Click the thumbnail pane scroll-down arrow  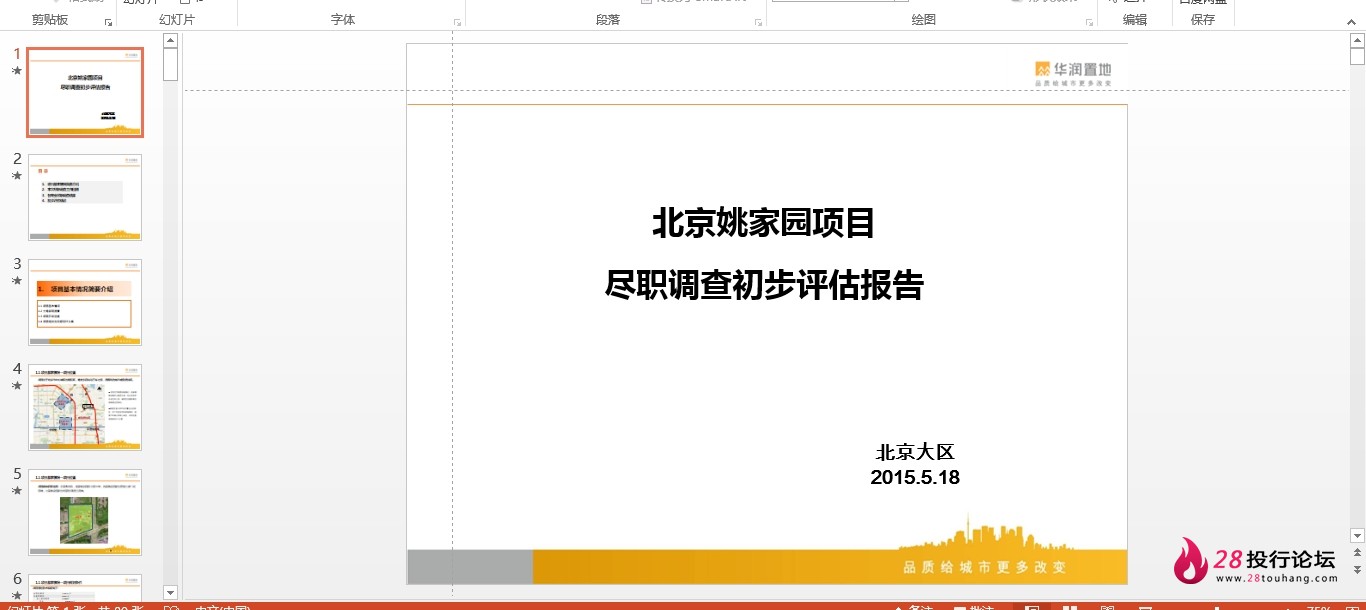coord(170,592)
